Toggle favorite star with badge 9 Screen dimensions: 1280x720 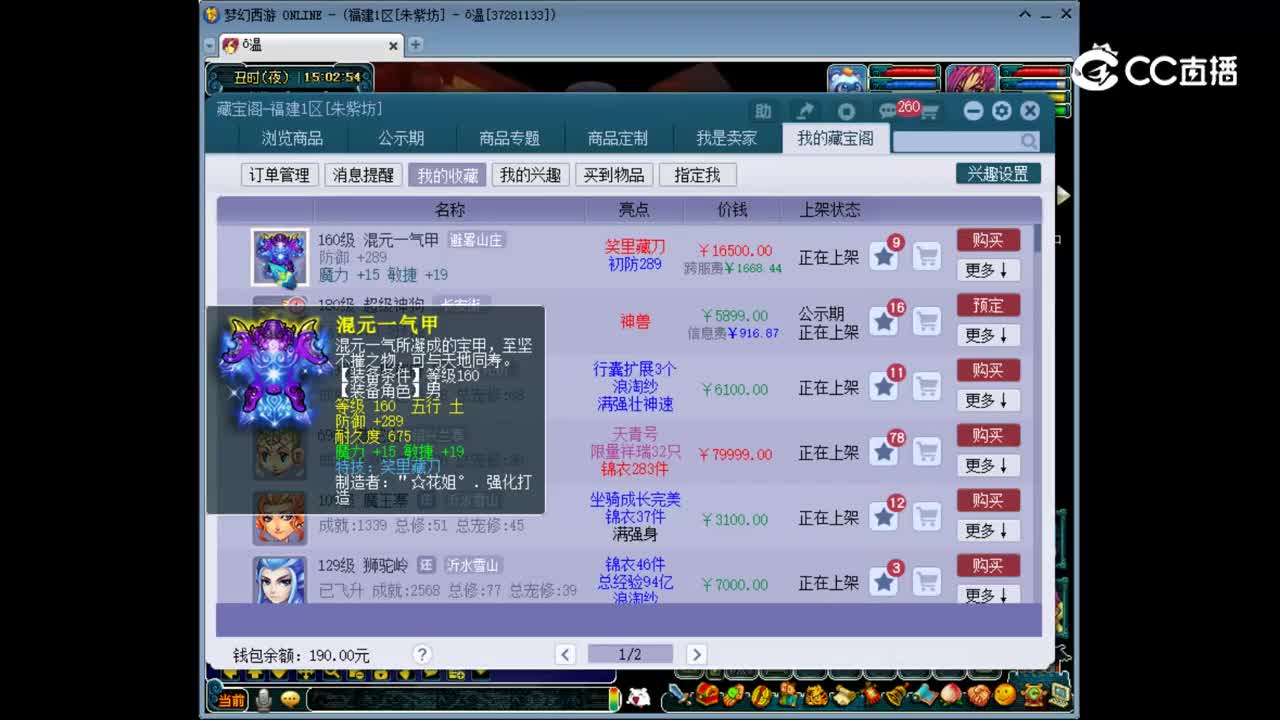coord(883,257)
